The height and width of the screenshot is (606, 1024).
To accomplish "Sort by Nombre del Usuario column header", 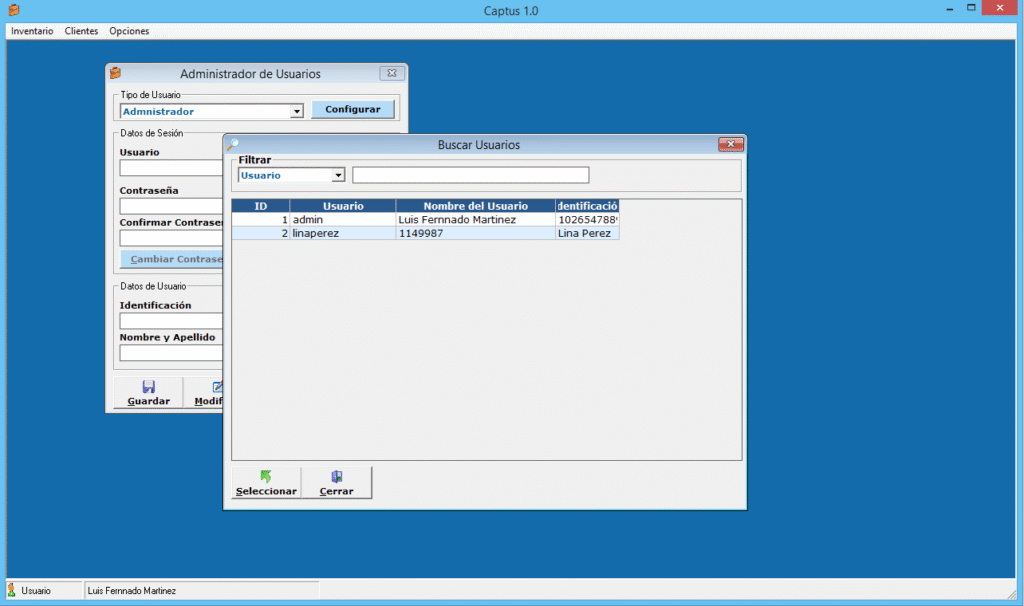I will (475, 206).
